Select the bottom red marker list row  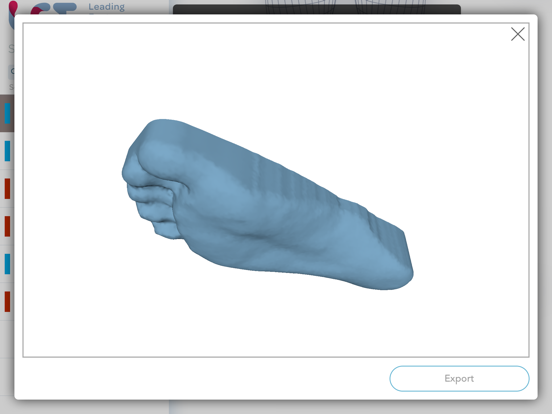click(x=7, y=302)
